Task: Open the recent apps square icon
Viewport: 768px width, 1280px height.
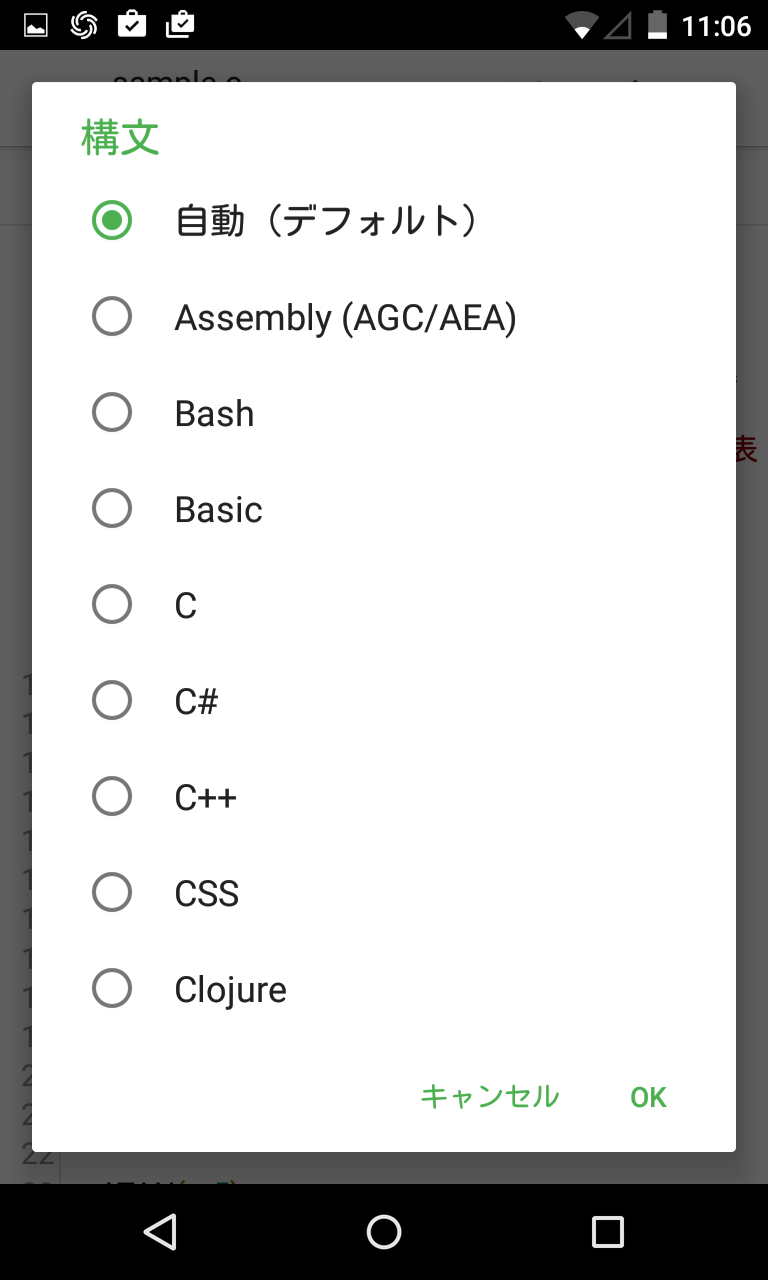Action: pos(607,1232)
